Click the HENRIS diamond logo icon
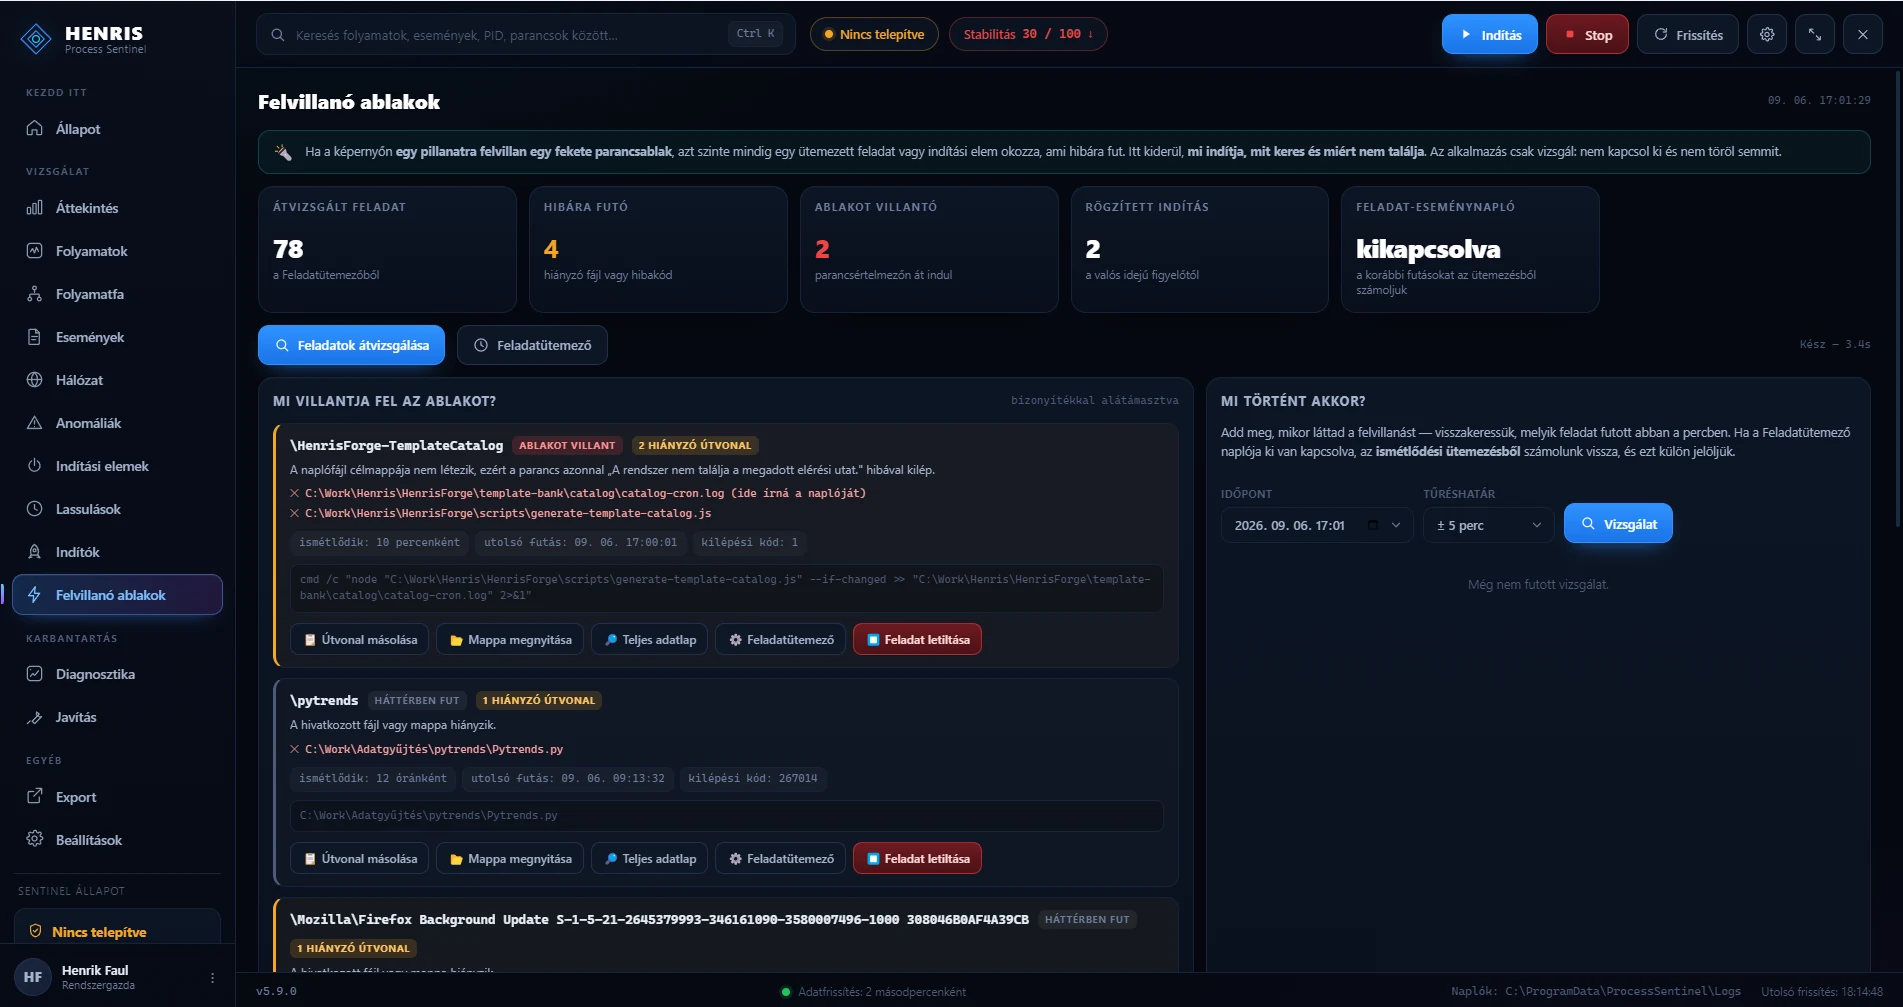 [x=36, y=39]
